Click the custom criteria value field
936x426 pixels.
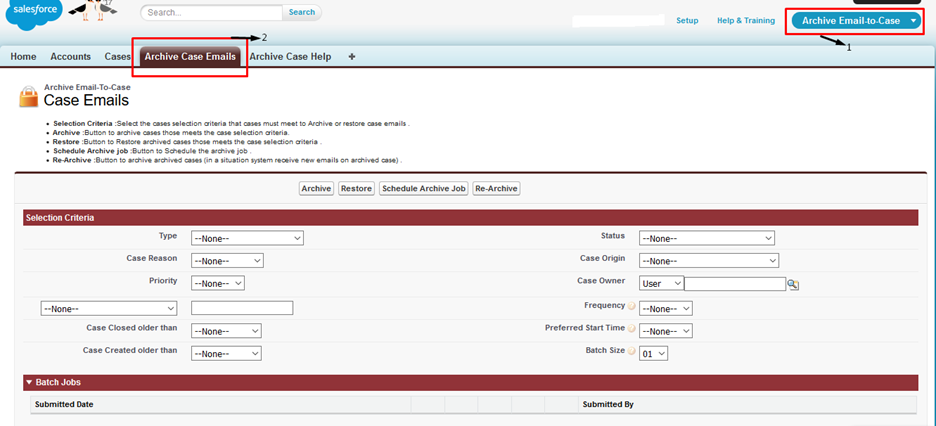pyautogui.click(x=242, y=308)
